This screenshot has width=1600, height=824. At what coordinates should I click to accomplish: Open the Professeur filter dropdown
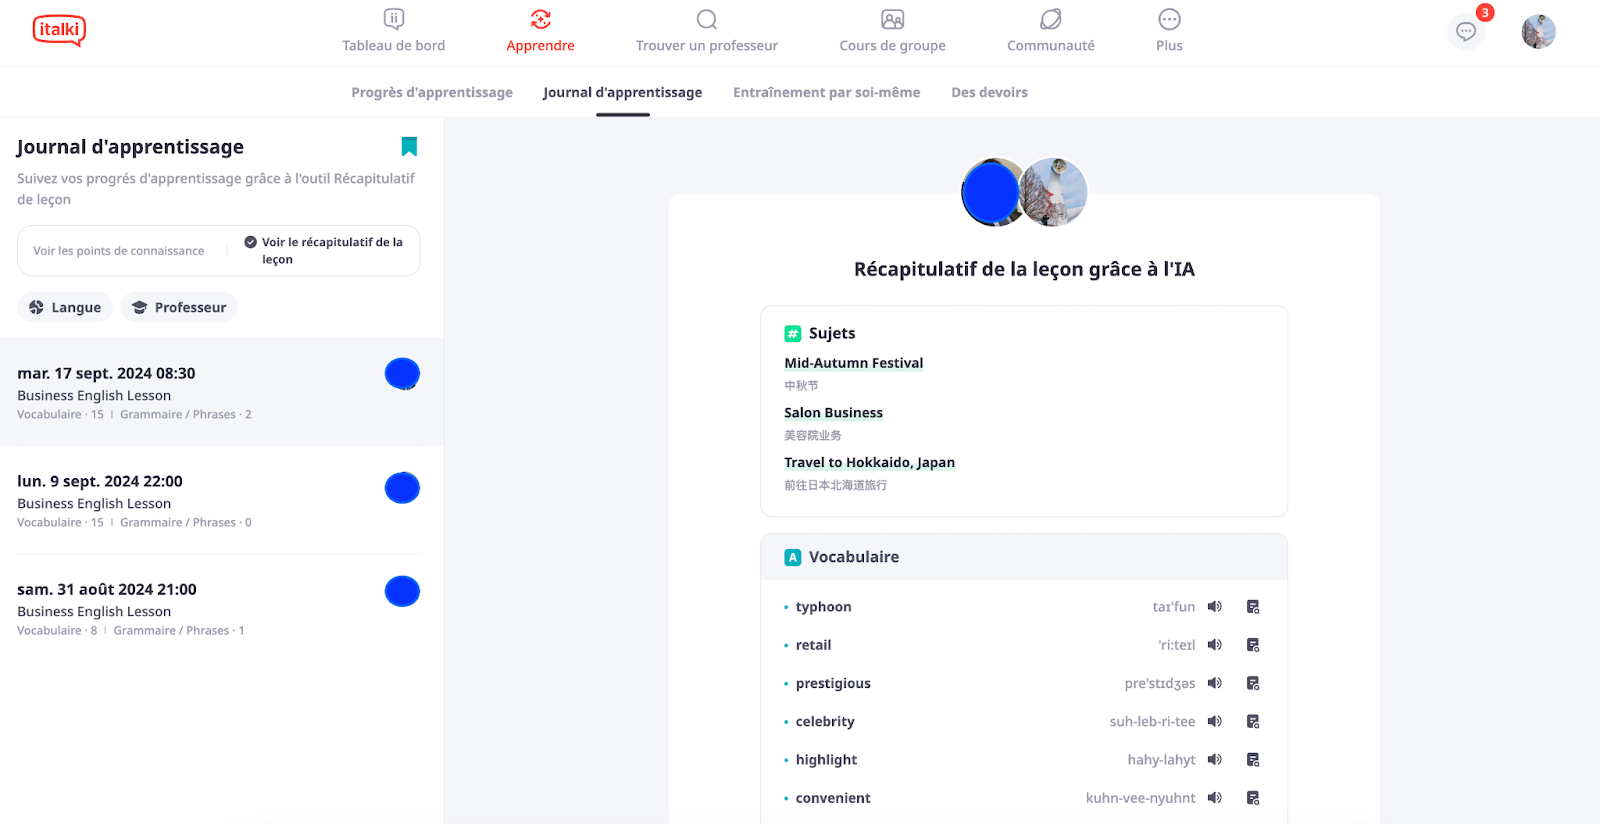179,307
